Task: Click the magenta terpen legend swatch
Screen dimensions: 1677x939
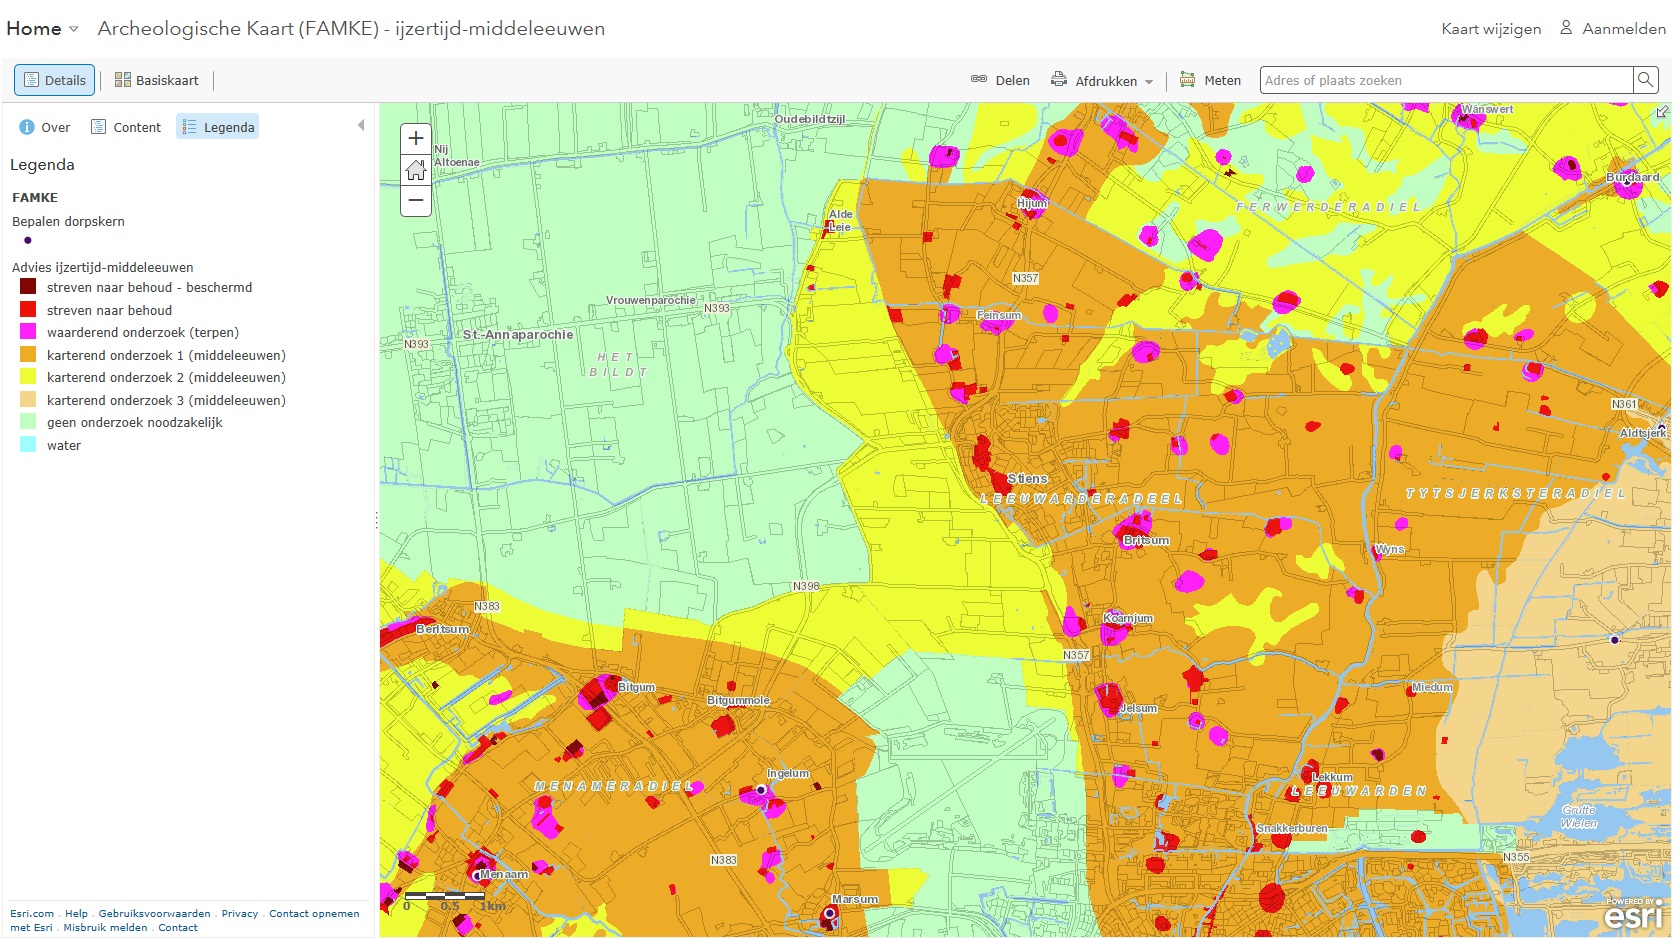Action: click(x=28, y=332)
